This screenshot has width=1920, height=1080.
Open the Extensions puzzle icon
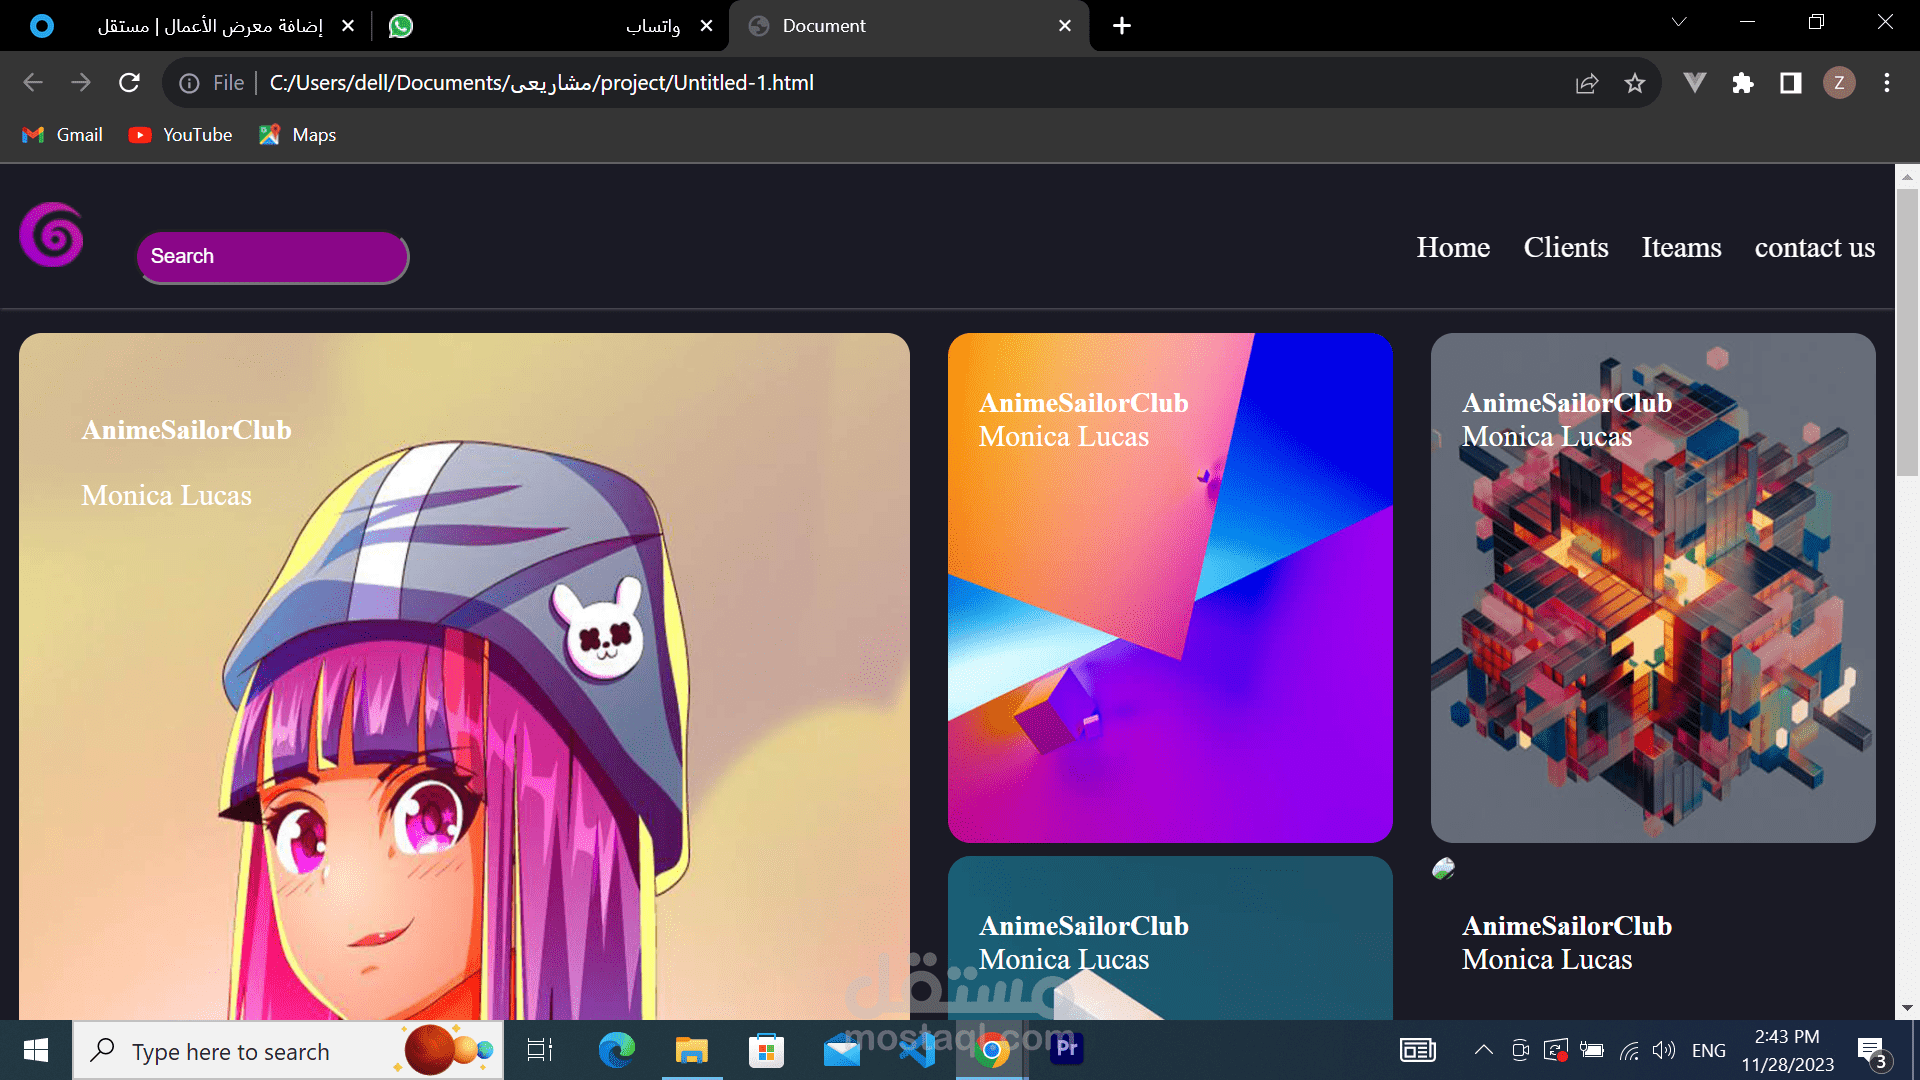1743,83
